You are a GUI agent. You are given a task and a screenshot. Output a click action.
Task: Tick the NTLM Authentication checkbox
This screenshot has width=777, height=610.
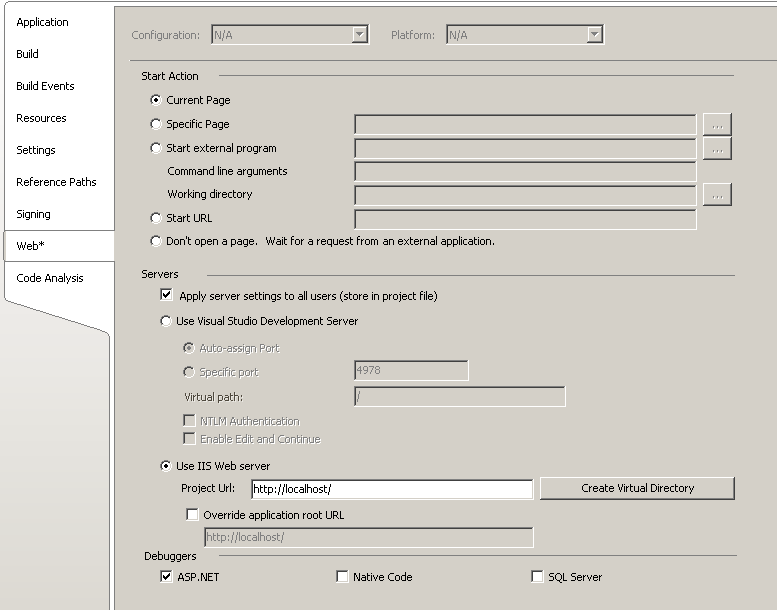(189, 421)
